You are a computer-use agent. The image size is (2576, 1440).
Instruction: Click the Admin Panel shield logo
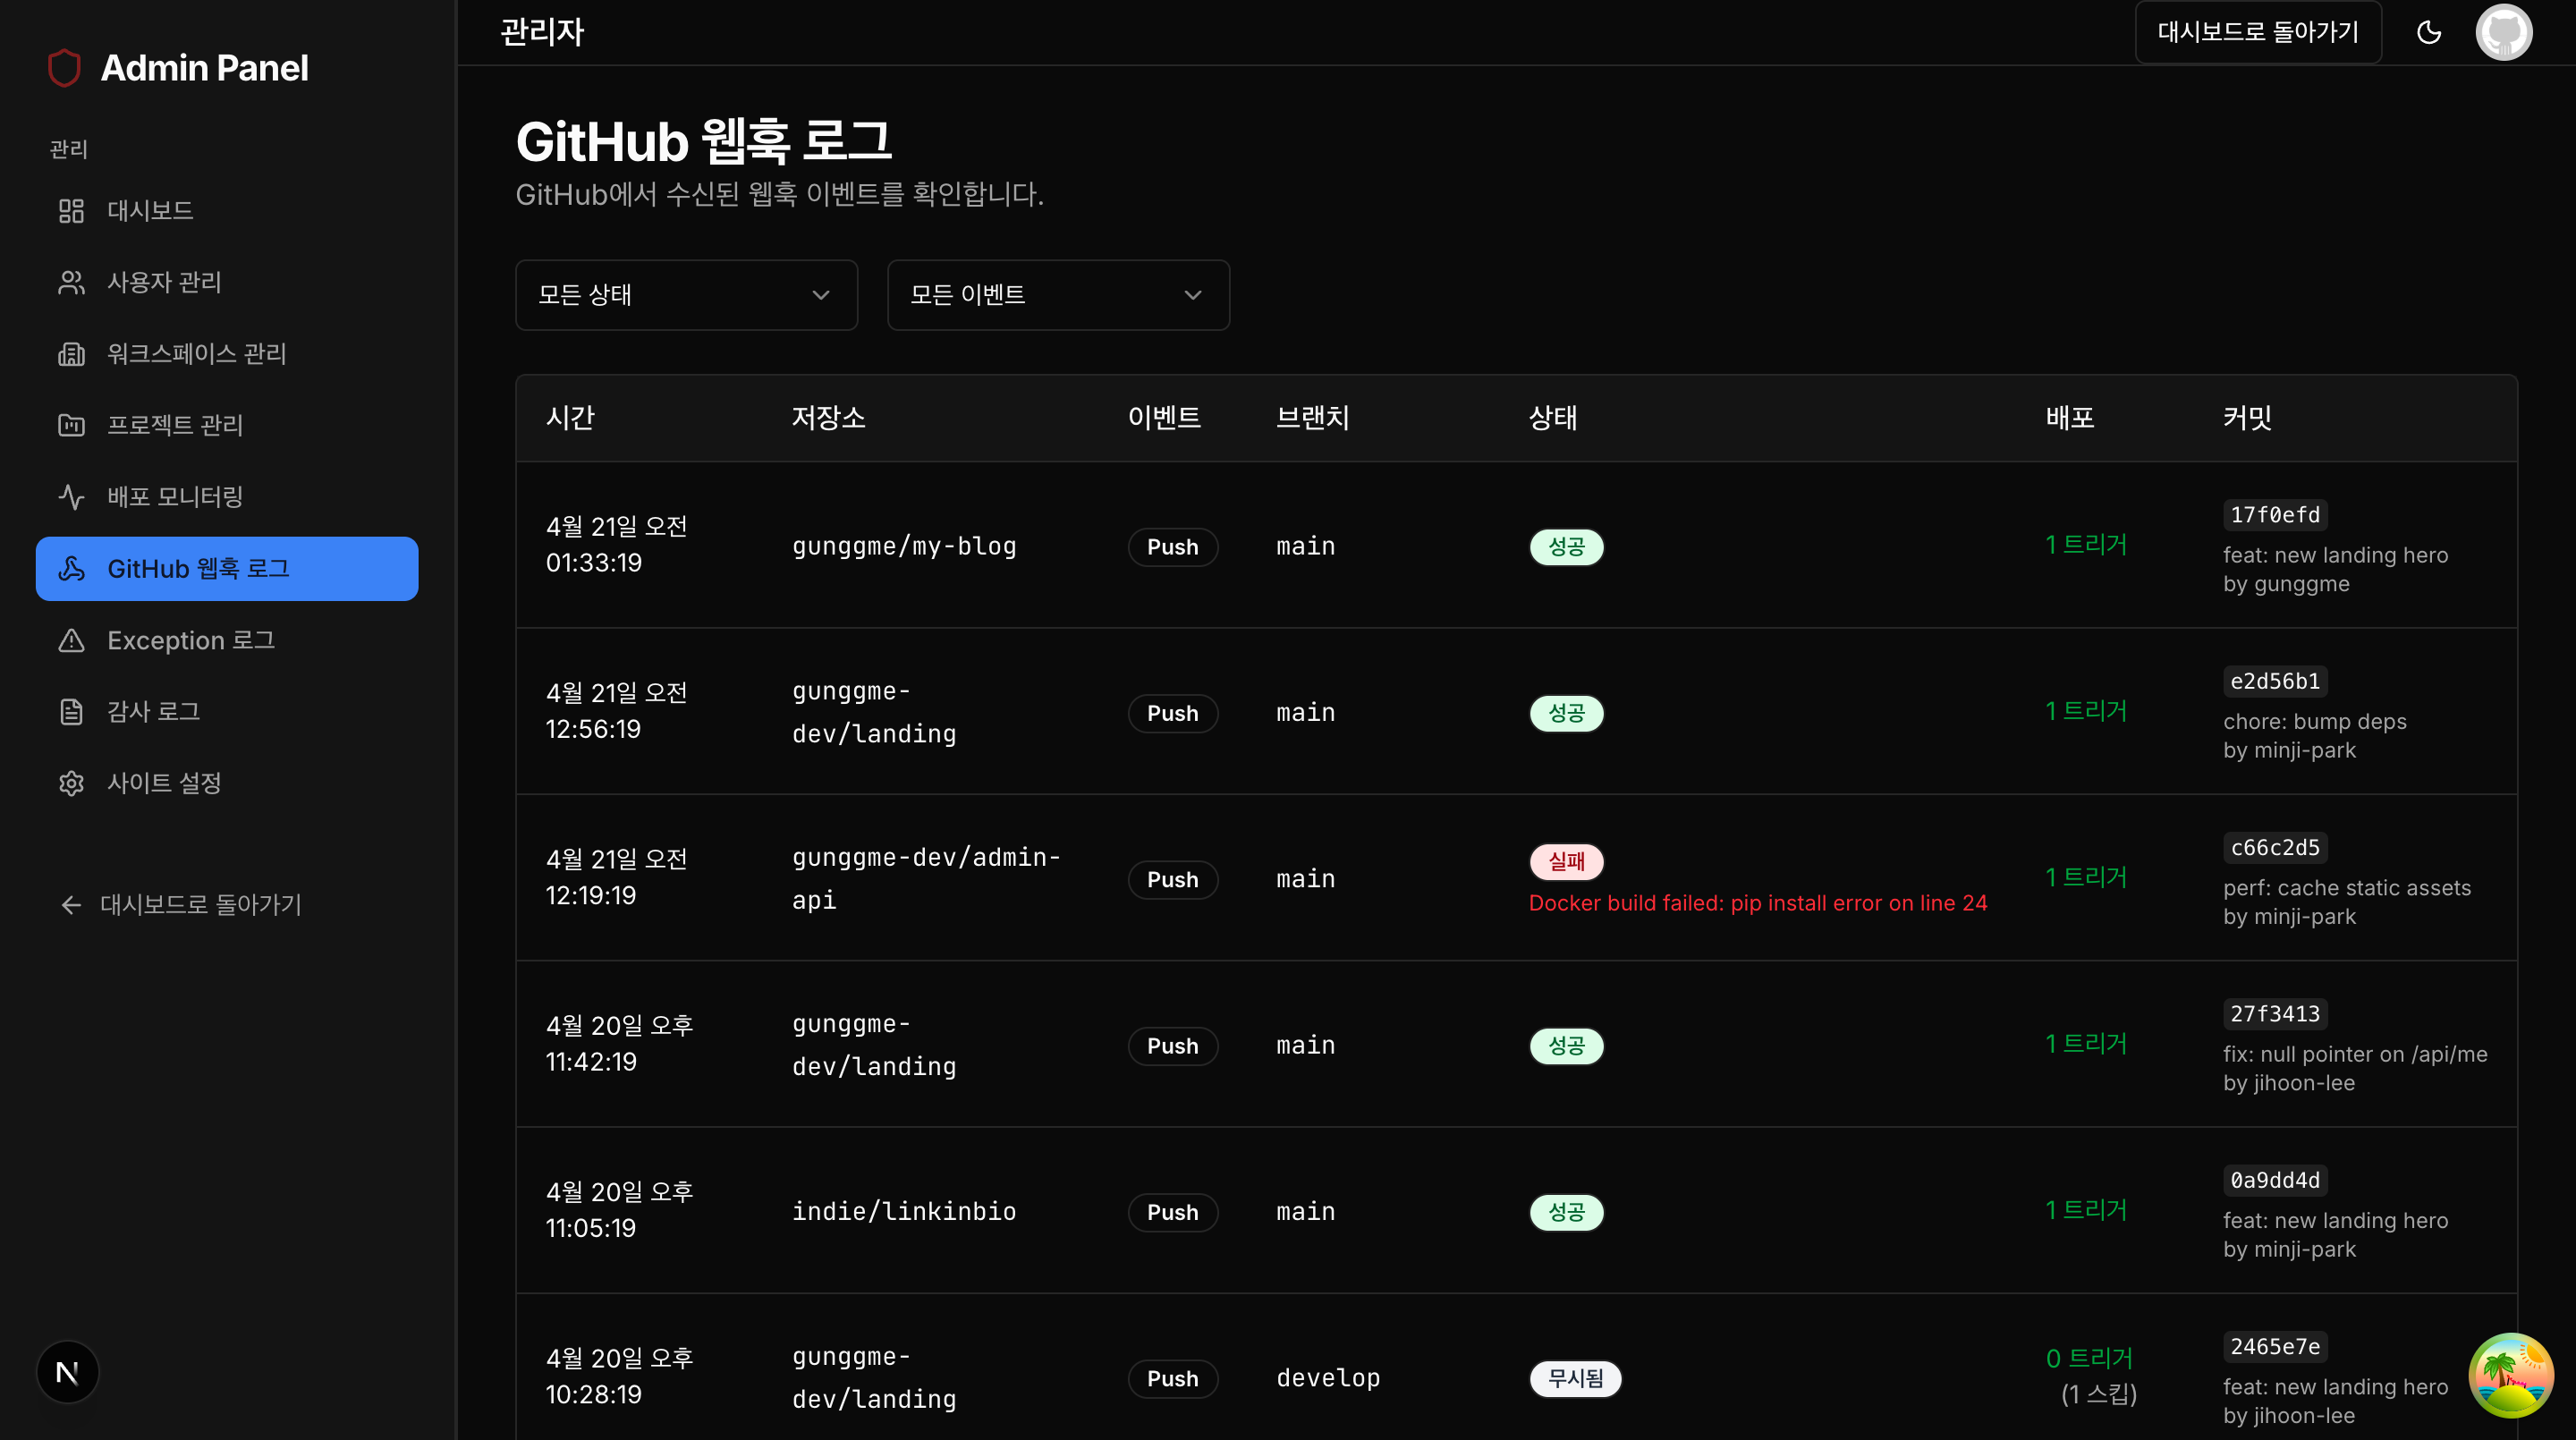pos(64,68)
